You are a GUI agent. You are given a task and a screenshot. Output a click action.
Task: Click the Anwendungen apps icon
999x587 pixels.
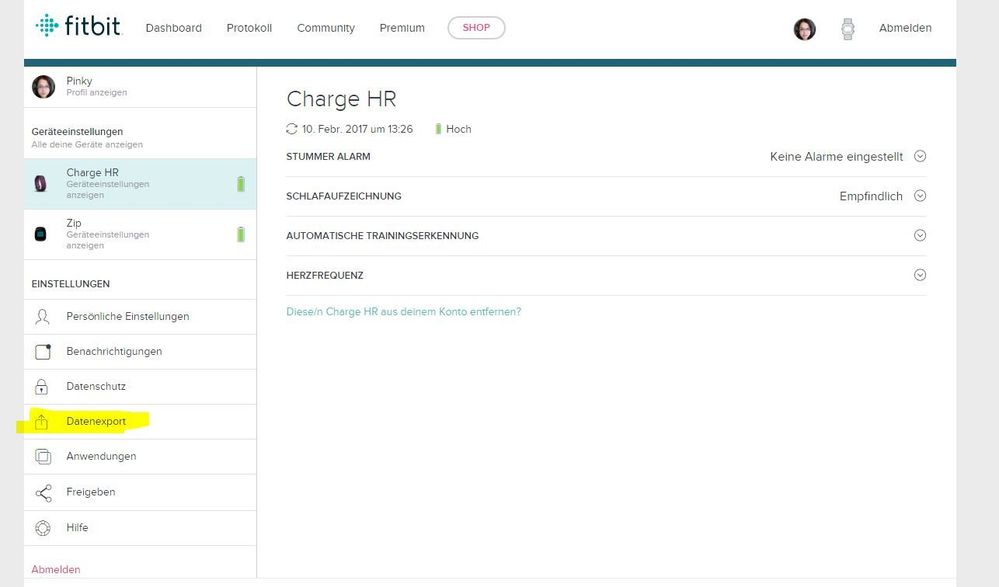[x=43, y=457]
